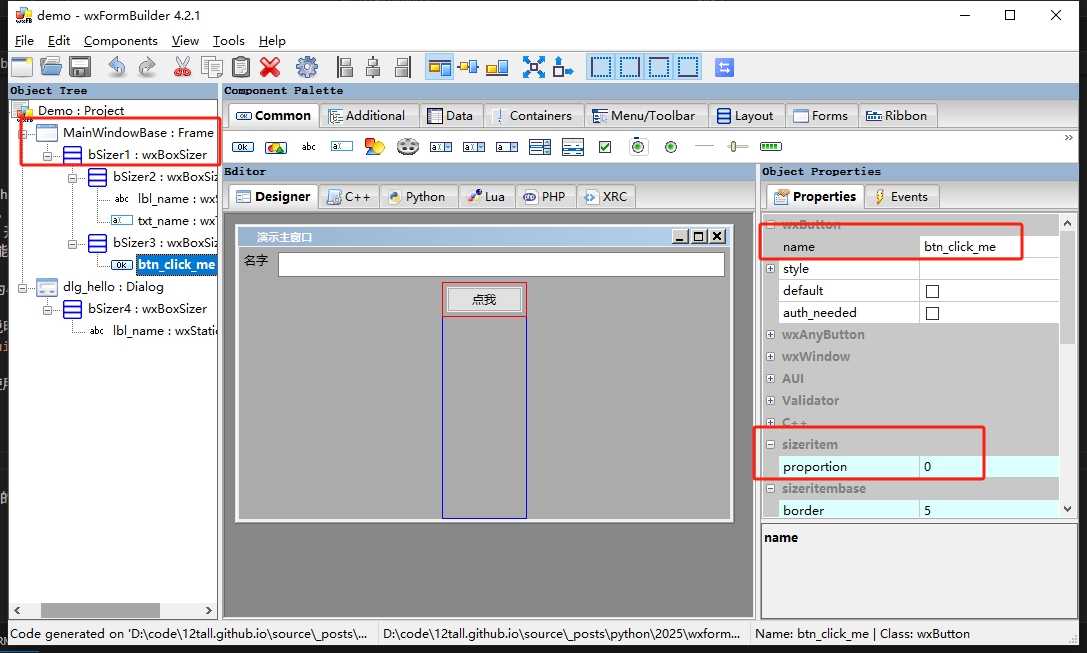Toggle the Stretch sizer flag icon
Image resolution: width=1087 pixels, height=653 pixels.
(563, 67)
